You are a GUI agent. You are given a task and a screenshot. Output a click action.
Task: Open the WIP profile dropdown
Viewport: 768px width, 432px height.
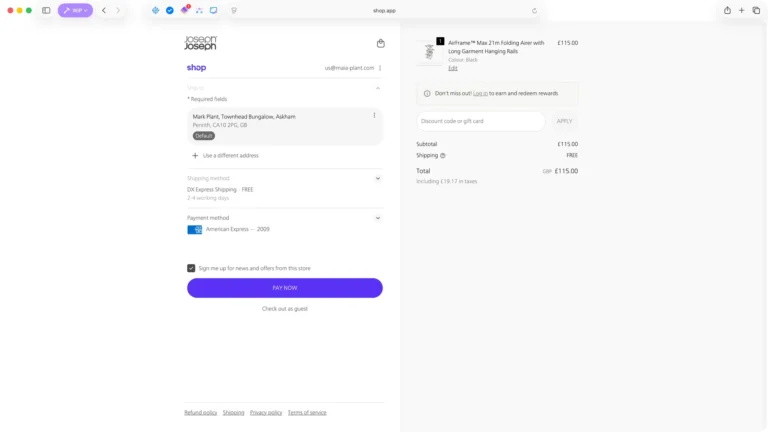pos(75,10)
